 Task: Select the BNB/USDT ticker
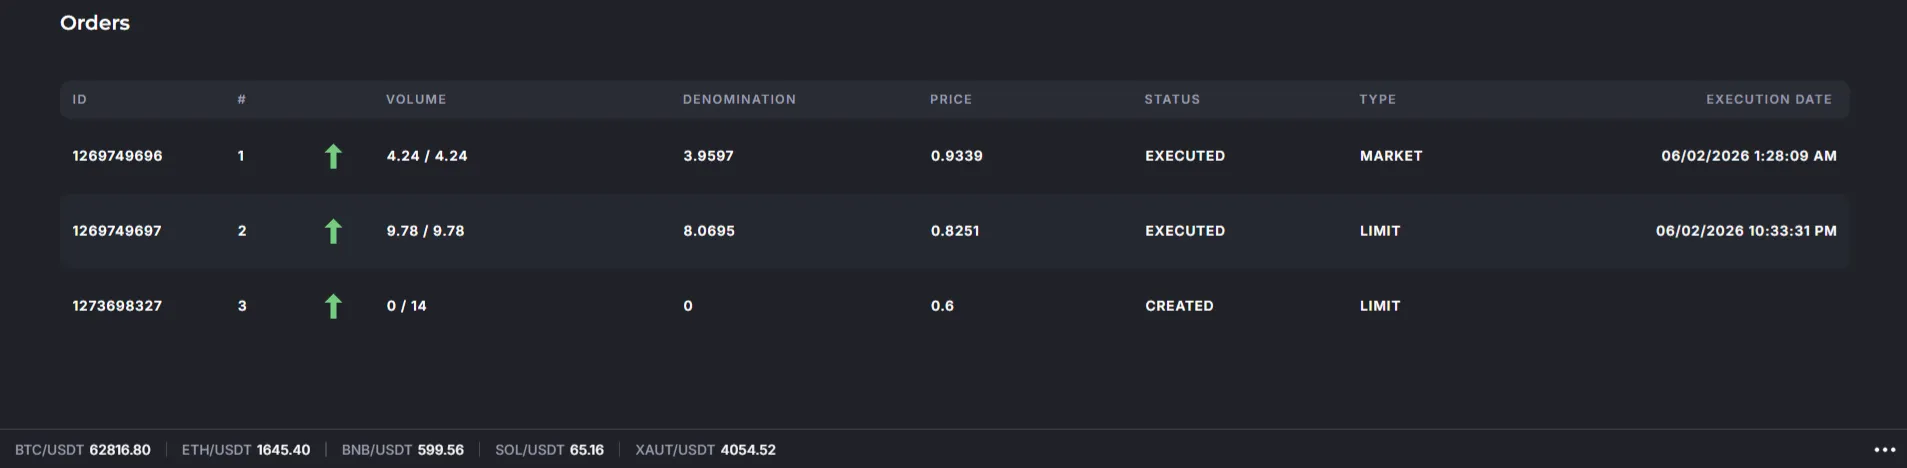click(403, 450)
